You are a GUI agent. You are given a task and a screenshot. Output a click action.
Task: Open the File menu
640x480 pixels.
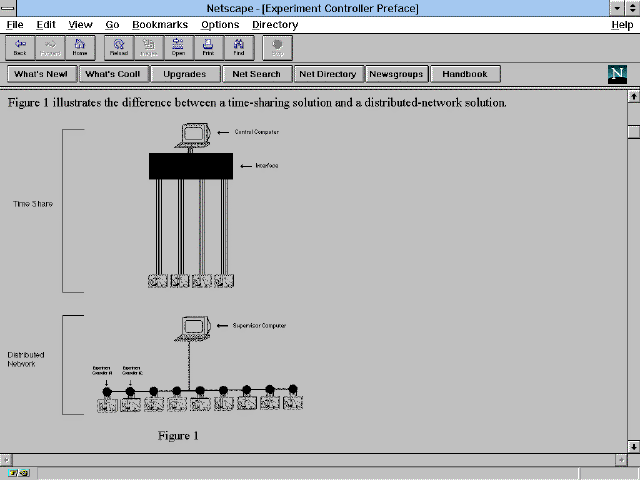point(15,25)
